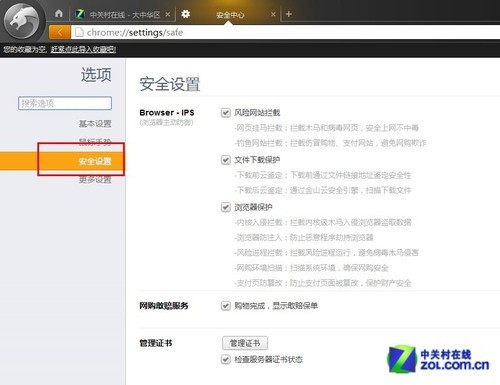The image size is (500, 385).
Task: Toggle the 风险网站拦截 checkbox
Action: (226, 113)
